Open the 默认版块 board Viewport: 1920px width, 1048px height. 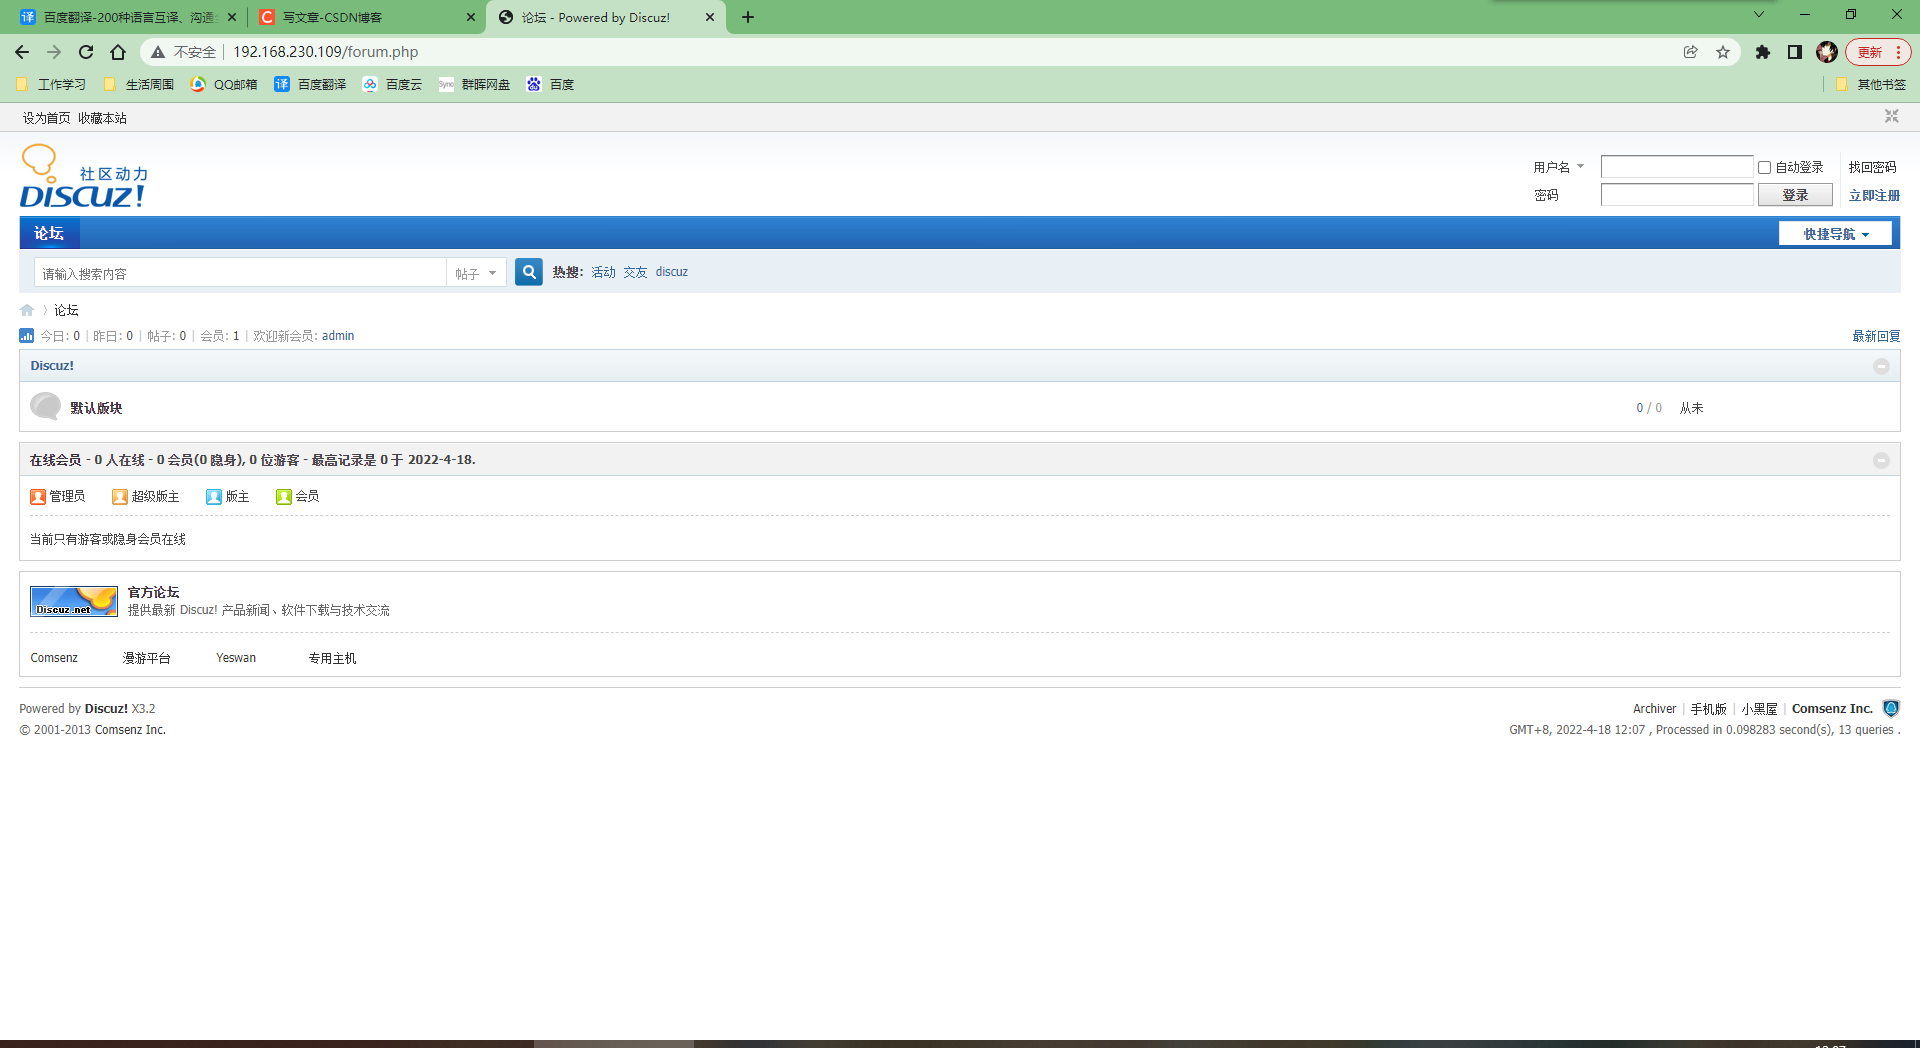click(x=96, y=408)
